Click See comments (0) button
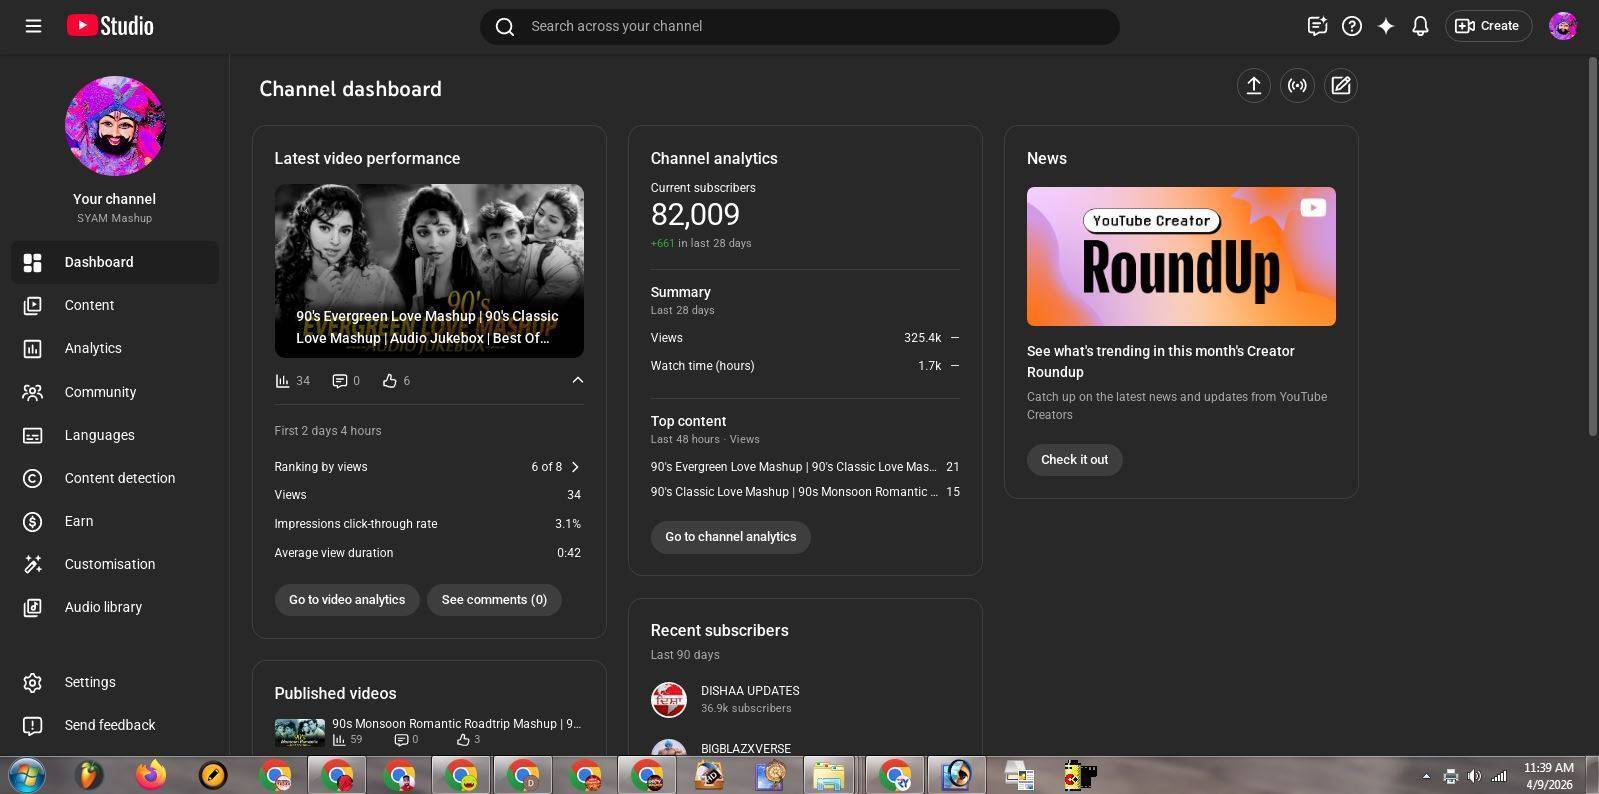Image resolution: width=1599 pixels, height=794 pixels. 494,600
